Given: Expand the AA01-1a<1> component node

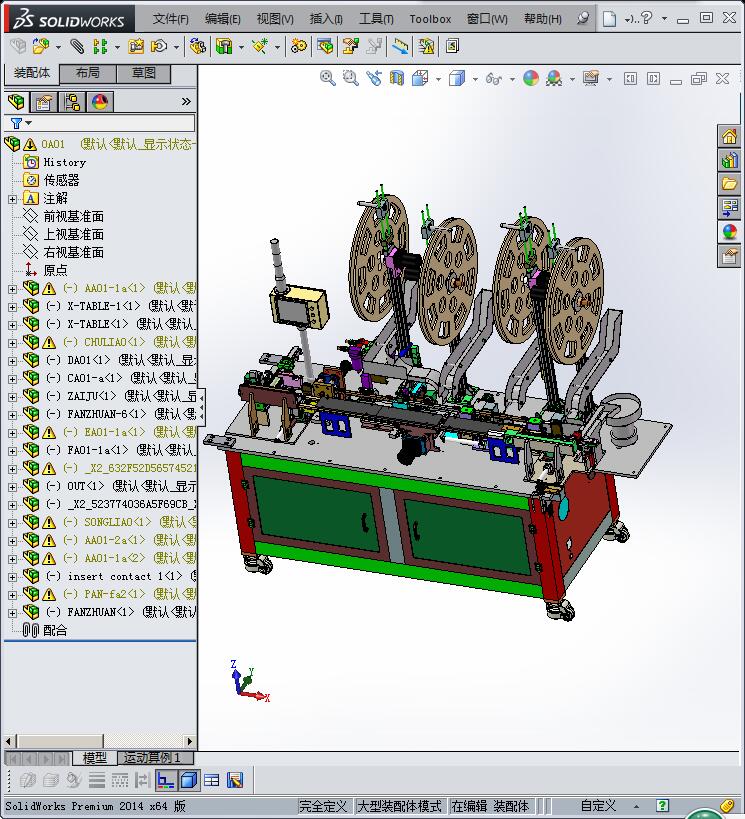Looking at the screenshot, I should 13,289.
